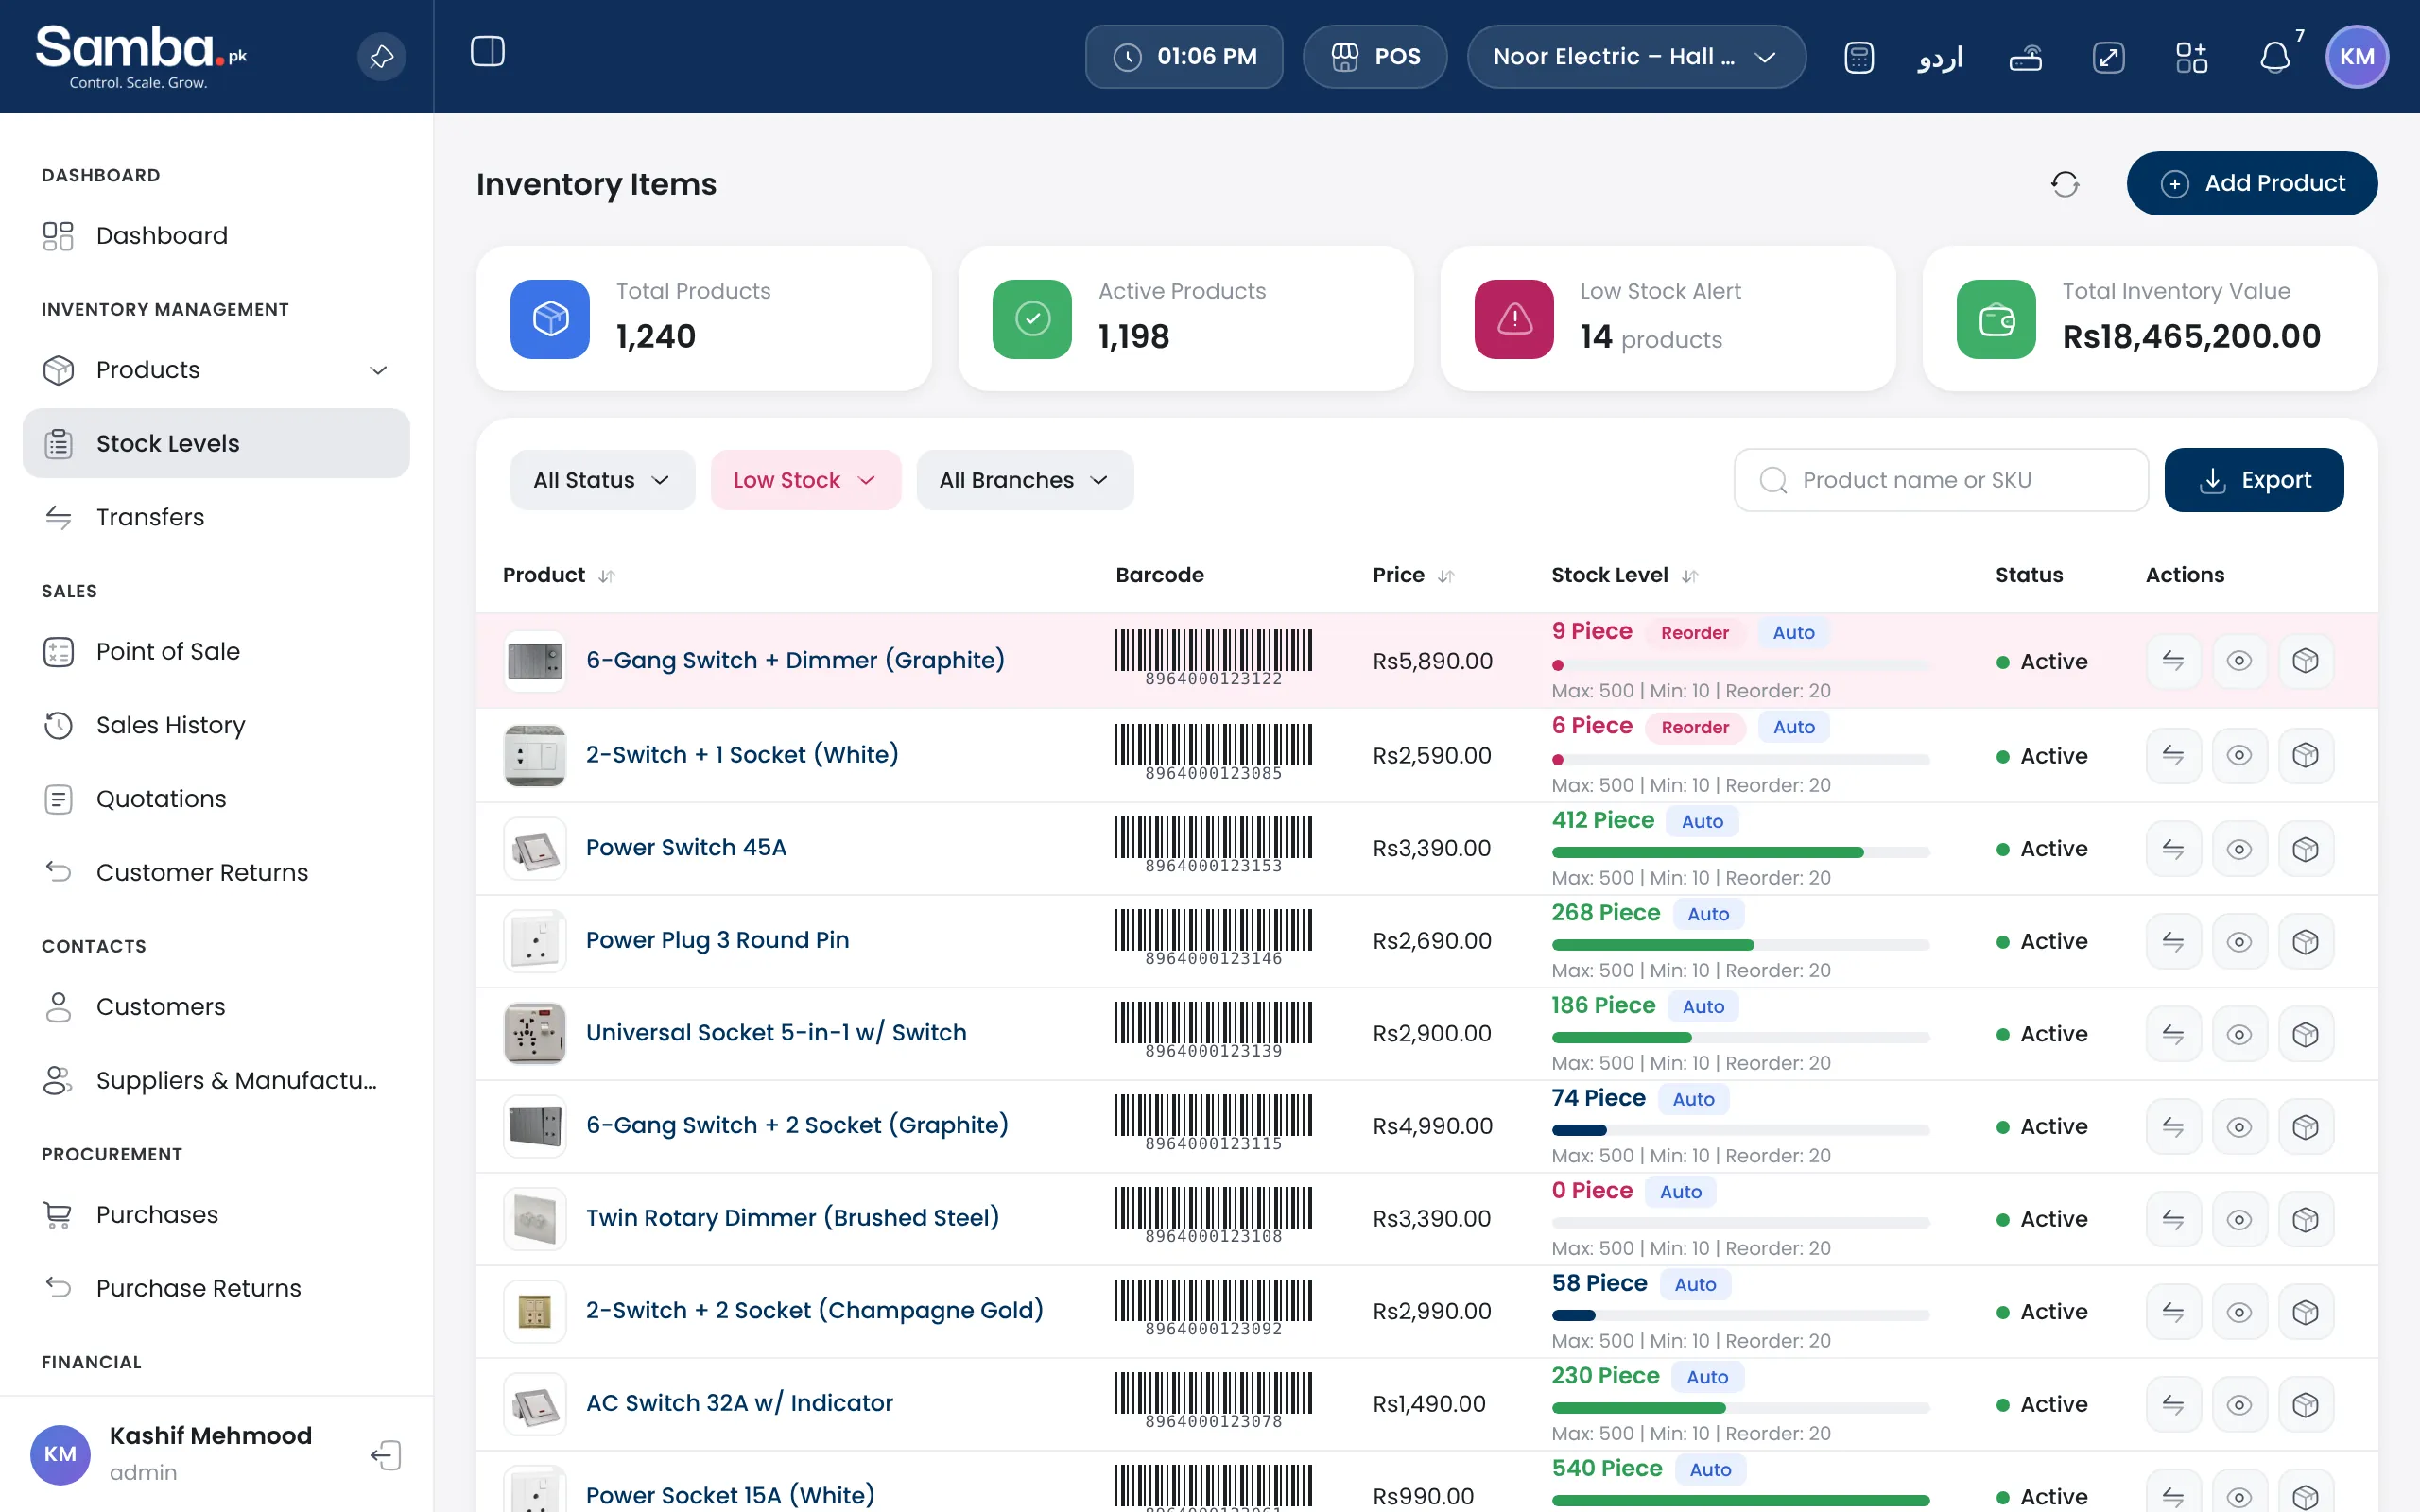Open the Low Stock filter dropdown
2420x1512 pixels.
click(x=805, y=480)
